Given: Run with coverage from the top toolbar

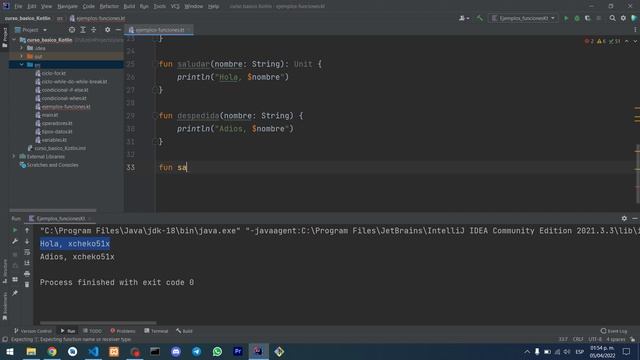Looking at the screenshot, I should click(x=587, y=18).
